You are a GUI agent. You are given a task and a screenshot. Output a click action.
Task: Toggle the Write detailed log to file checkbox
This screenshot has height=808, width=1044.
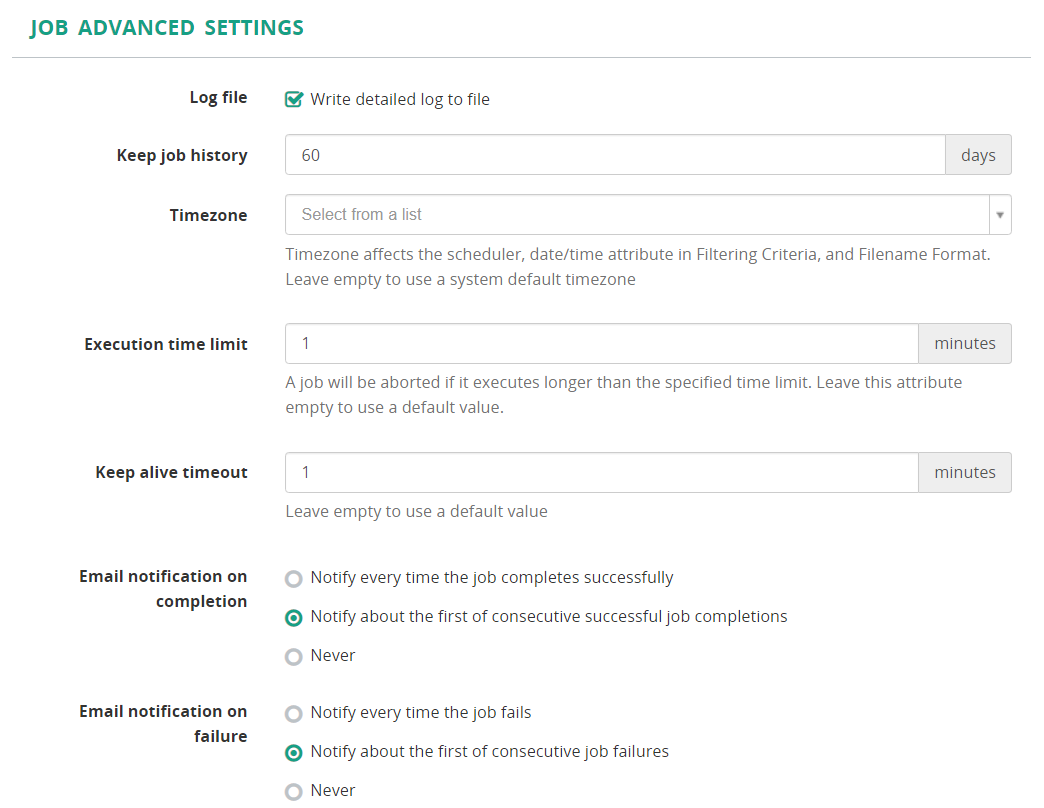coord(294,100)
